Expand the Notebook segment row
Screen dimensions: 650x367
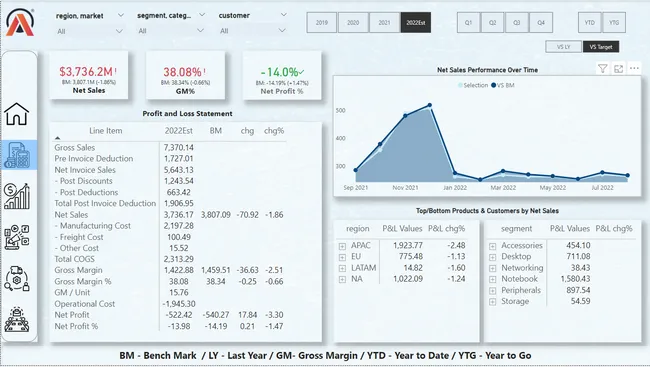(492, 280)
